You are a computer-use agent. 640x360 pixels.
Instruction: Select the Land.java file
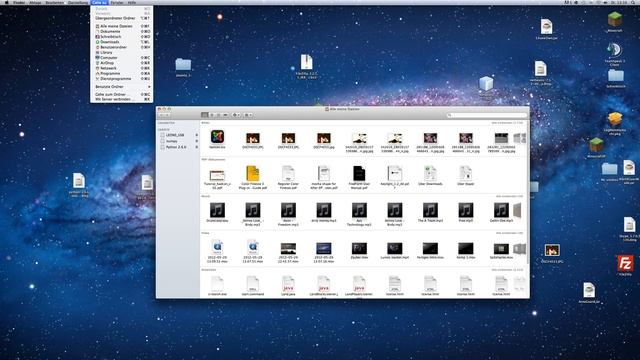pyautogui.click(x=288, y=284)
